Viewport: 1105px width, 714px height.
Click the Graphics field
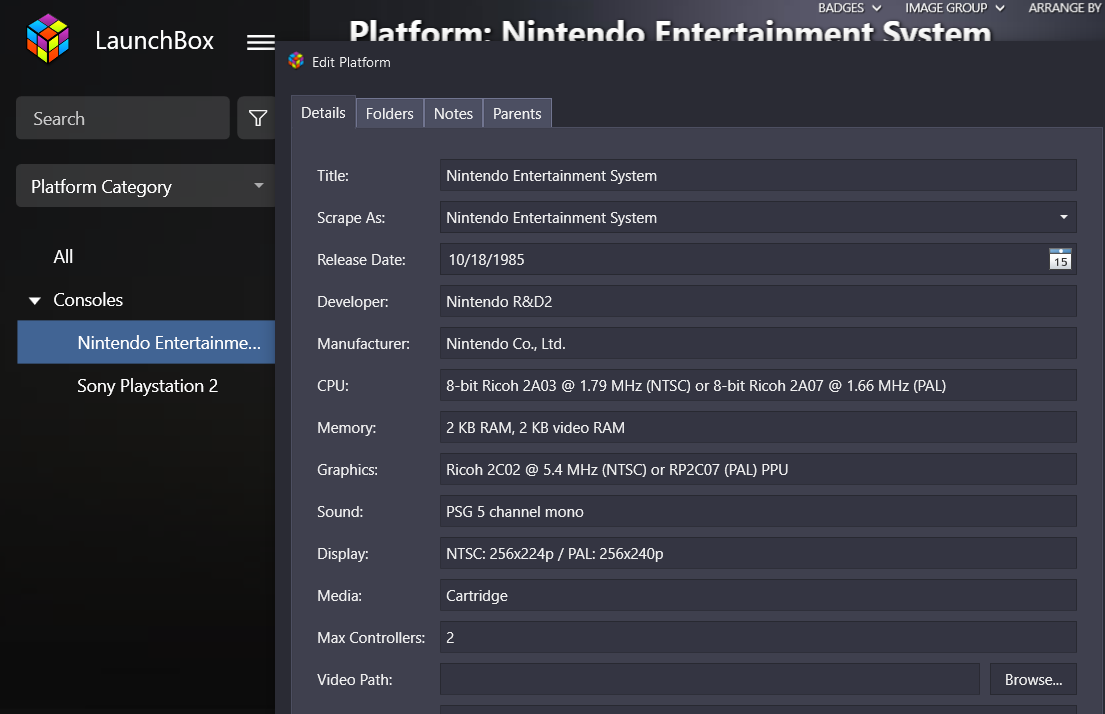[x=758, y=469]
